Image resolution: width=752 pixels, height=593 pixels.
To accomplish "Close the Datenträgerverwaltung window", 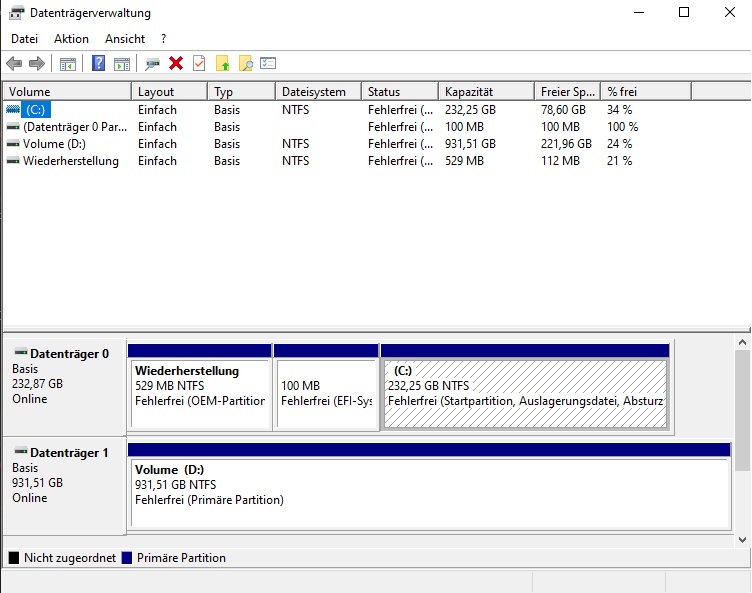I will pos(729,12).
